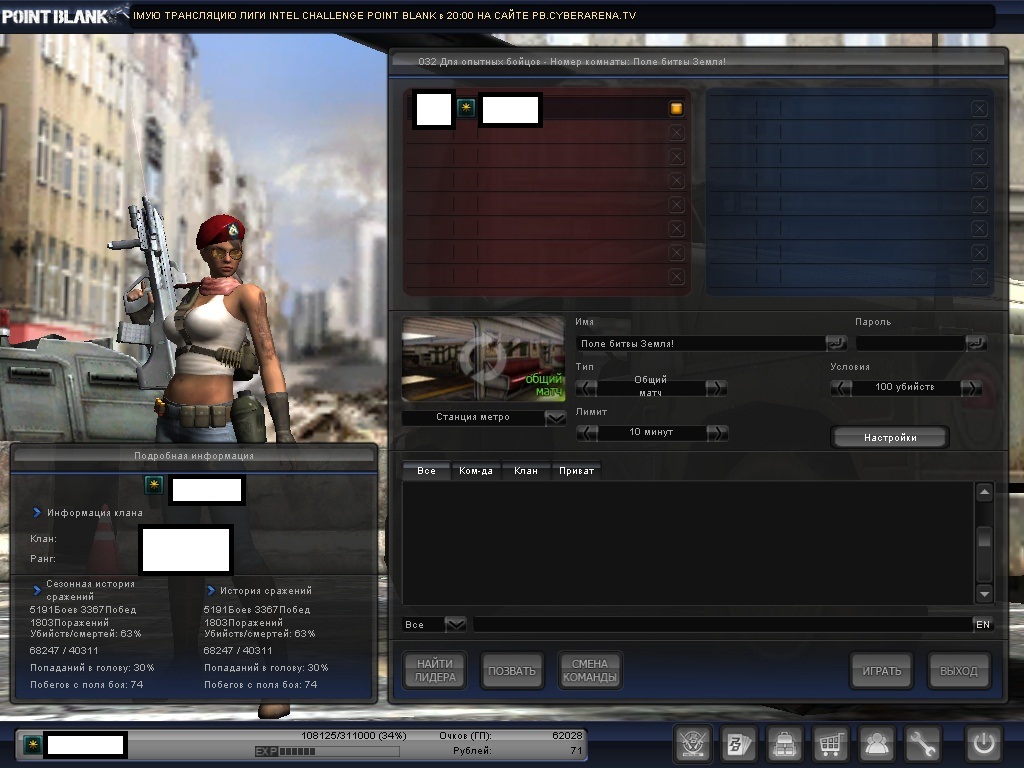Open settings with the wrench icon

tap(923, 744)
